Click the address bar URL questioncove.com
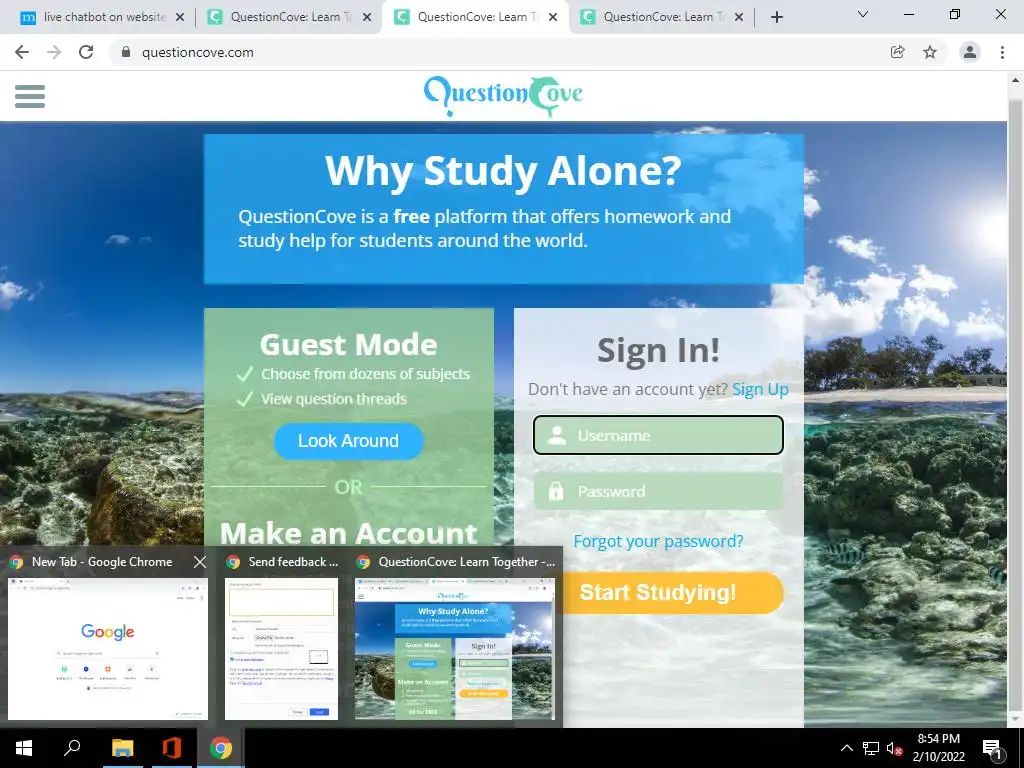The image size is (1024, 768). pos(198,52)
